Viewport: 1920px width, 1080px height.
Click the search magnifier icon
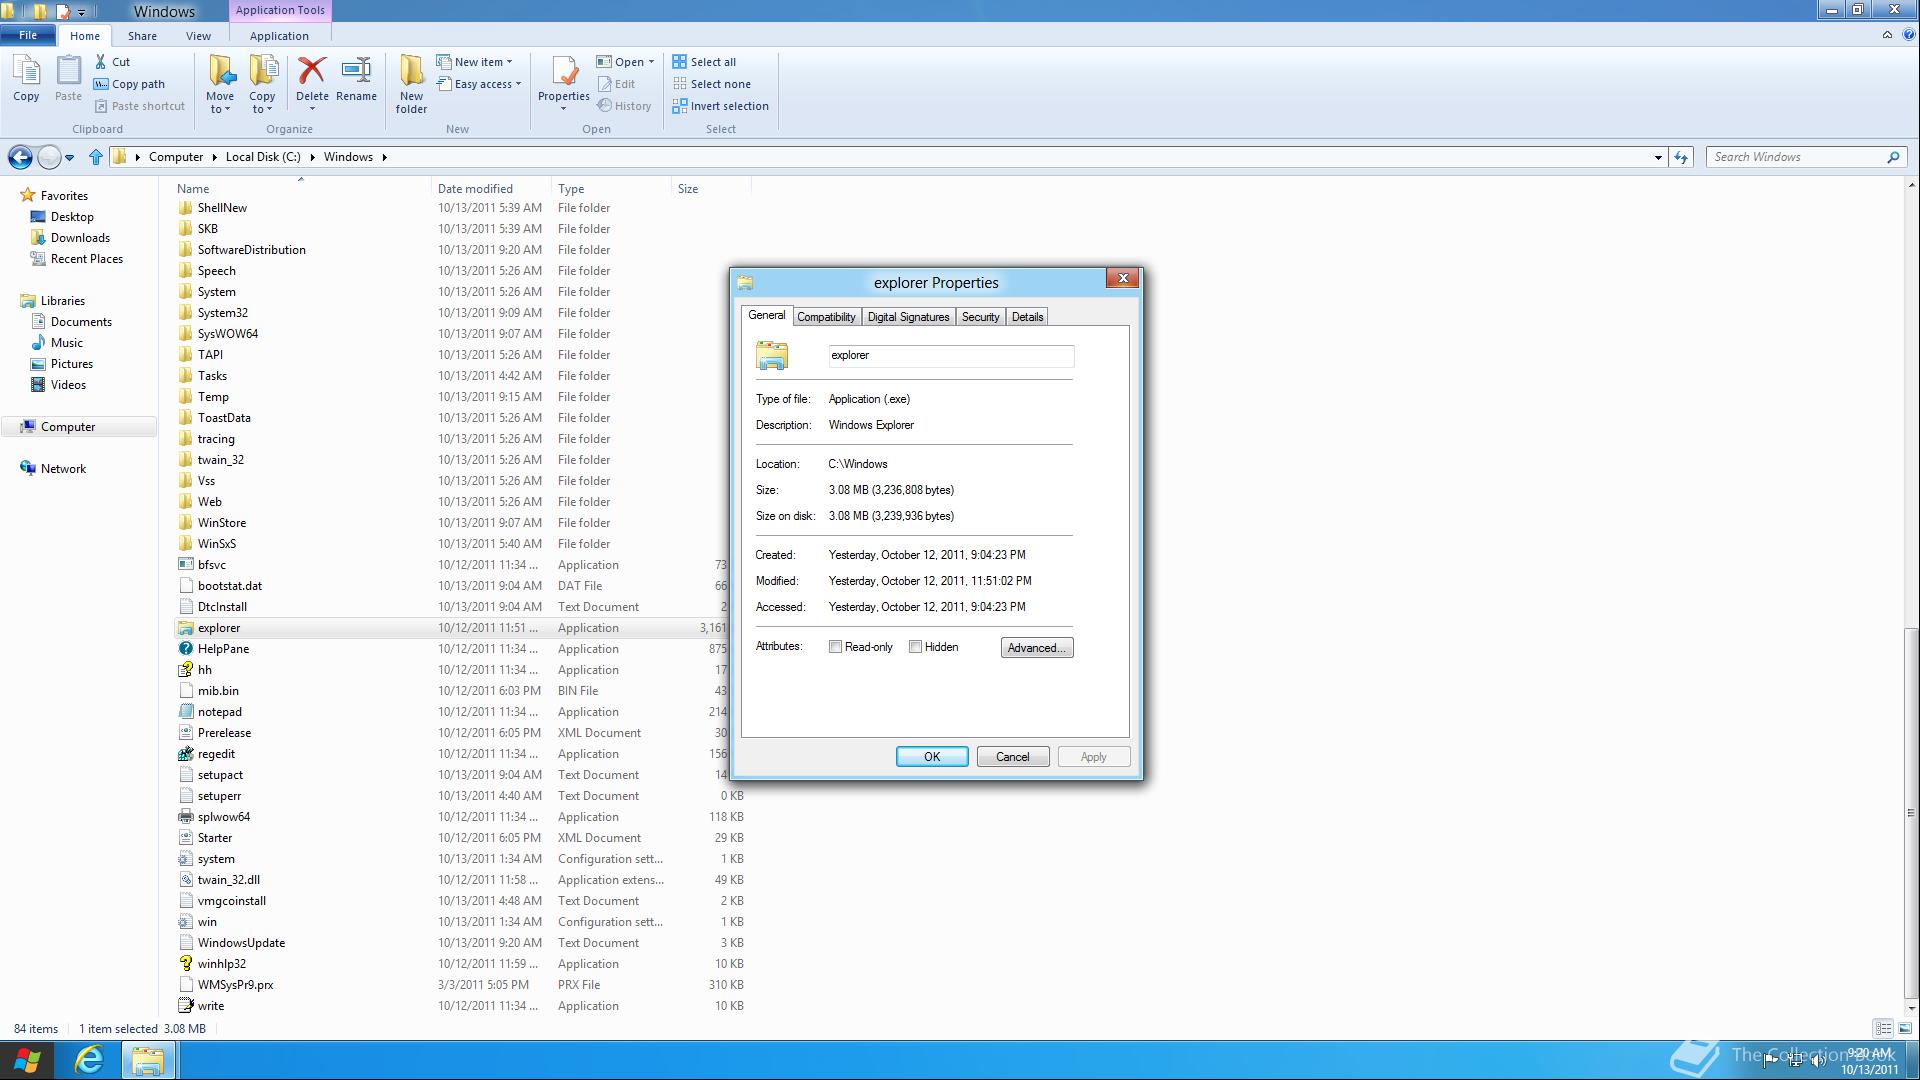(x=1893, y=157)
